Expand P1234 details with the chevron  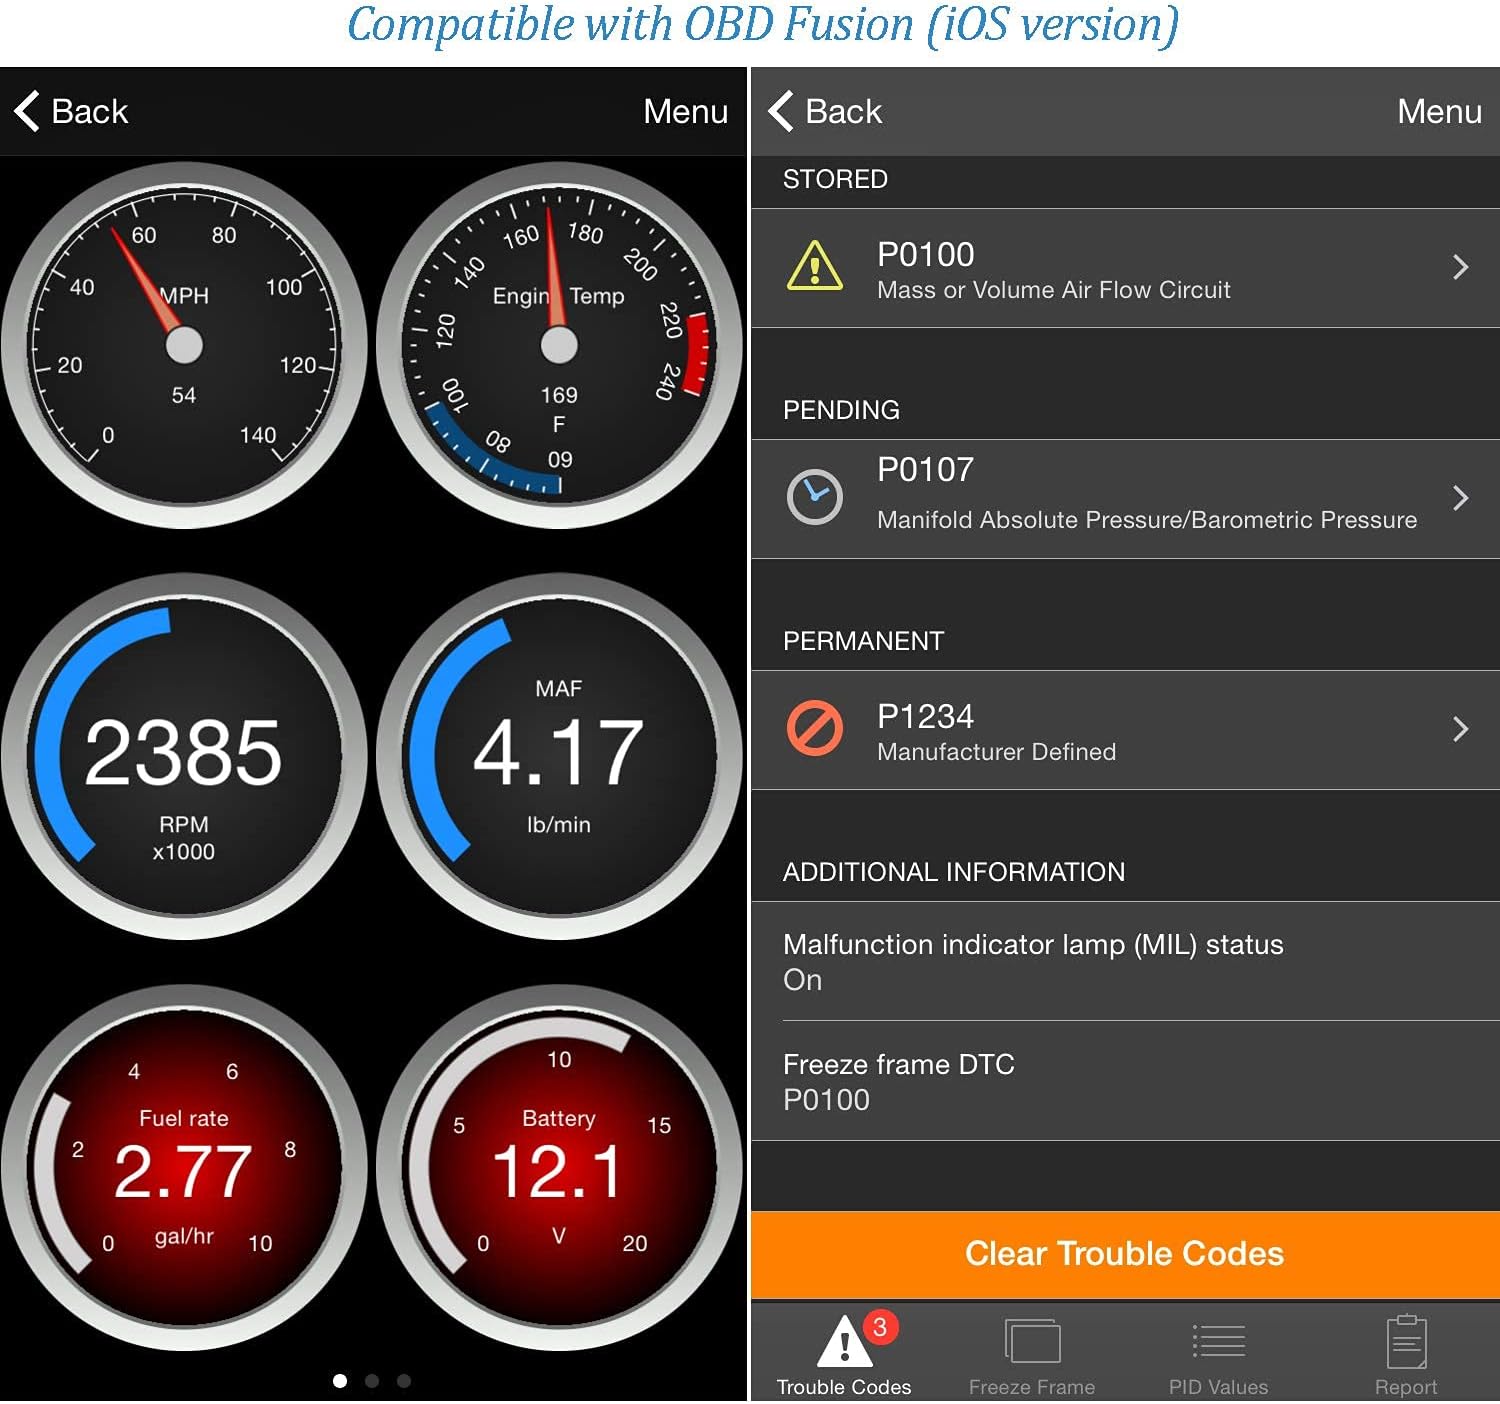[x=1460, y=729]
